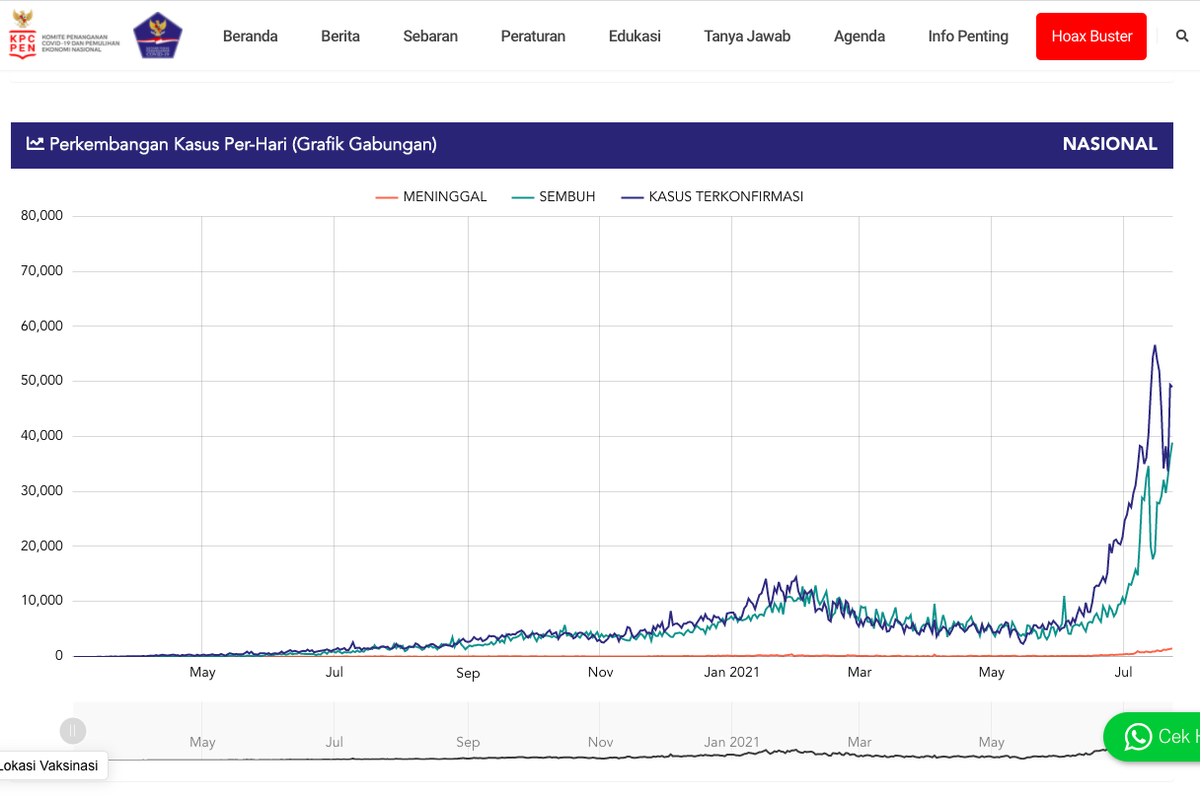Click the WhatsApp icon in green button
This screenshot has height=800, width=1200.
point(1138,737)
